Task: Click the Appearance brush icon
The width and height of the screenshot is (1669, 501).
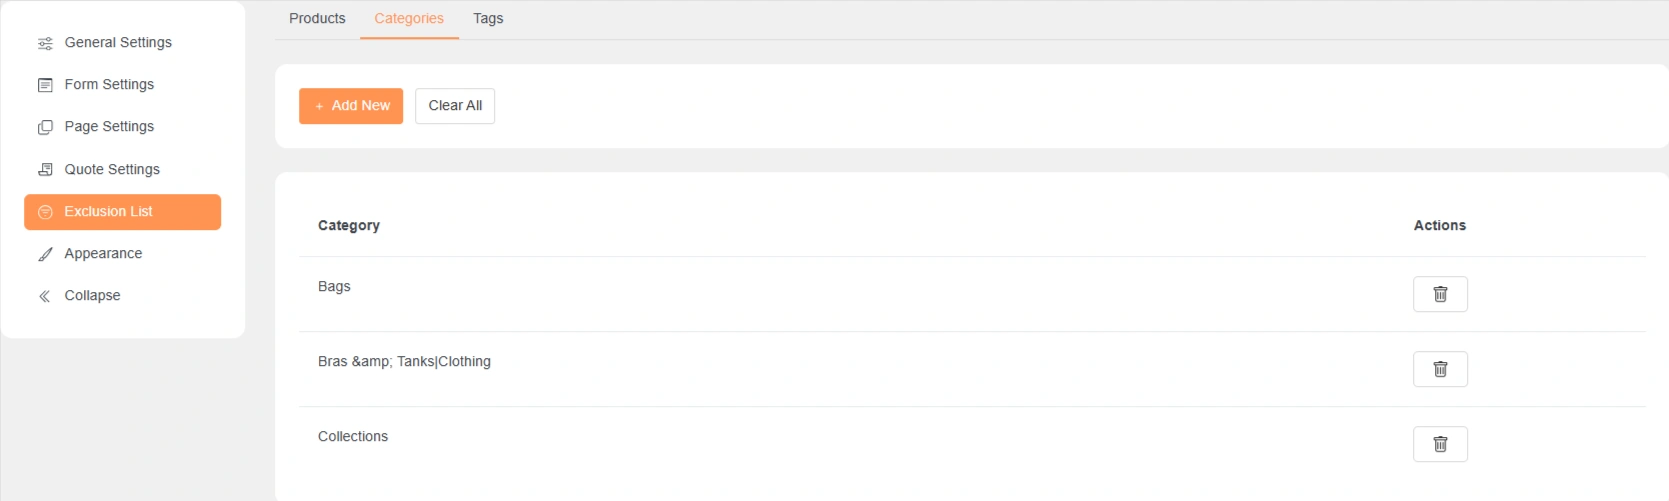Action: 45,254
